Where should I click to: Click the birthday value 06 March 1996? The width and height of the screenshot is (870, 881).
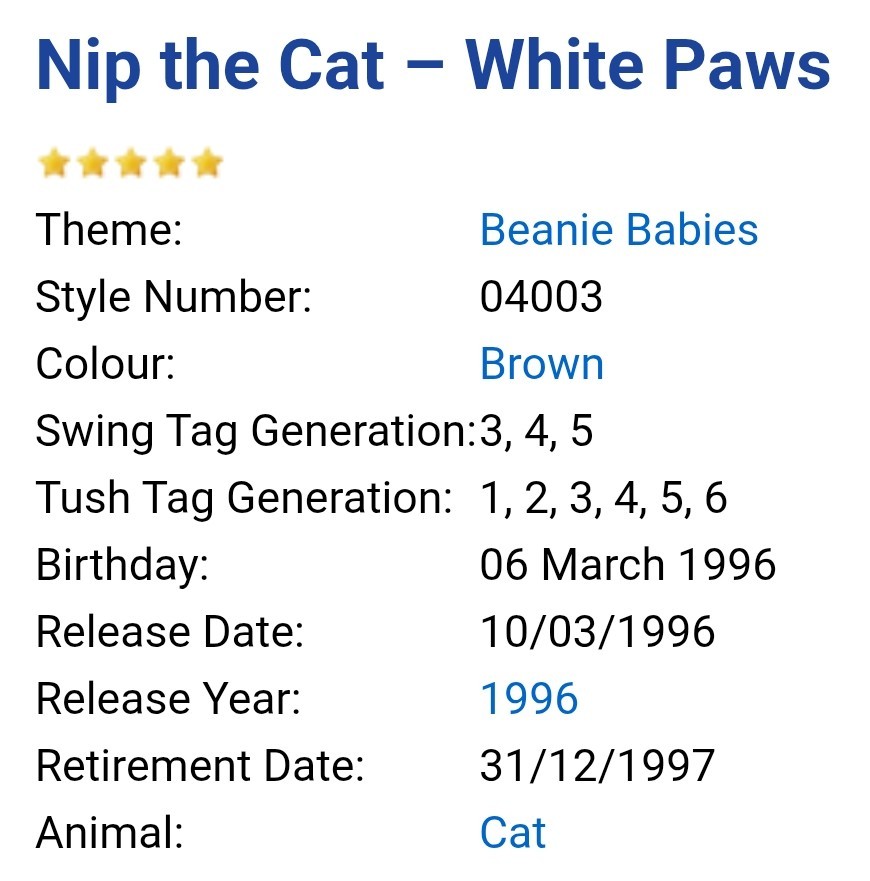pyautogui.click(x=627, y=565)
